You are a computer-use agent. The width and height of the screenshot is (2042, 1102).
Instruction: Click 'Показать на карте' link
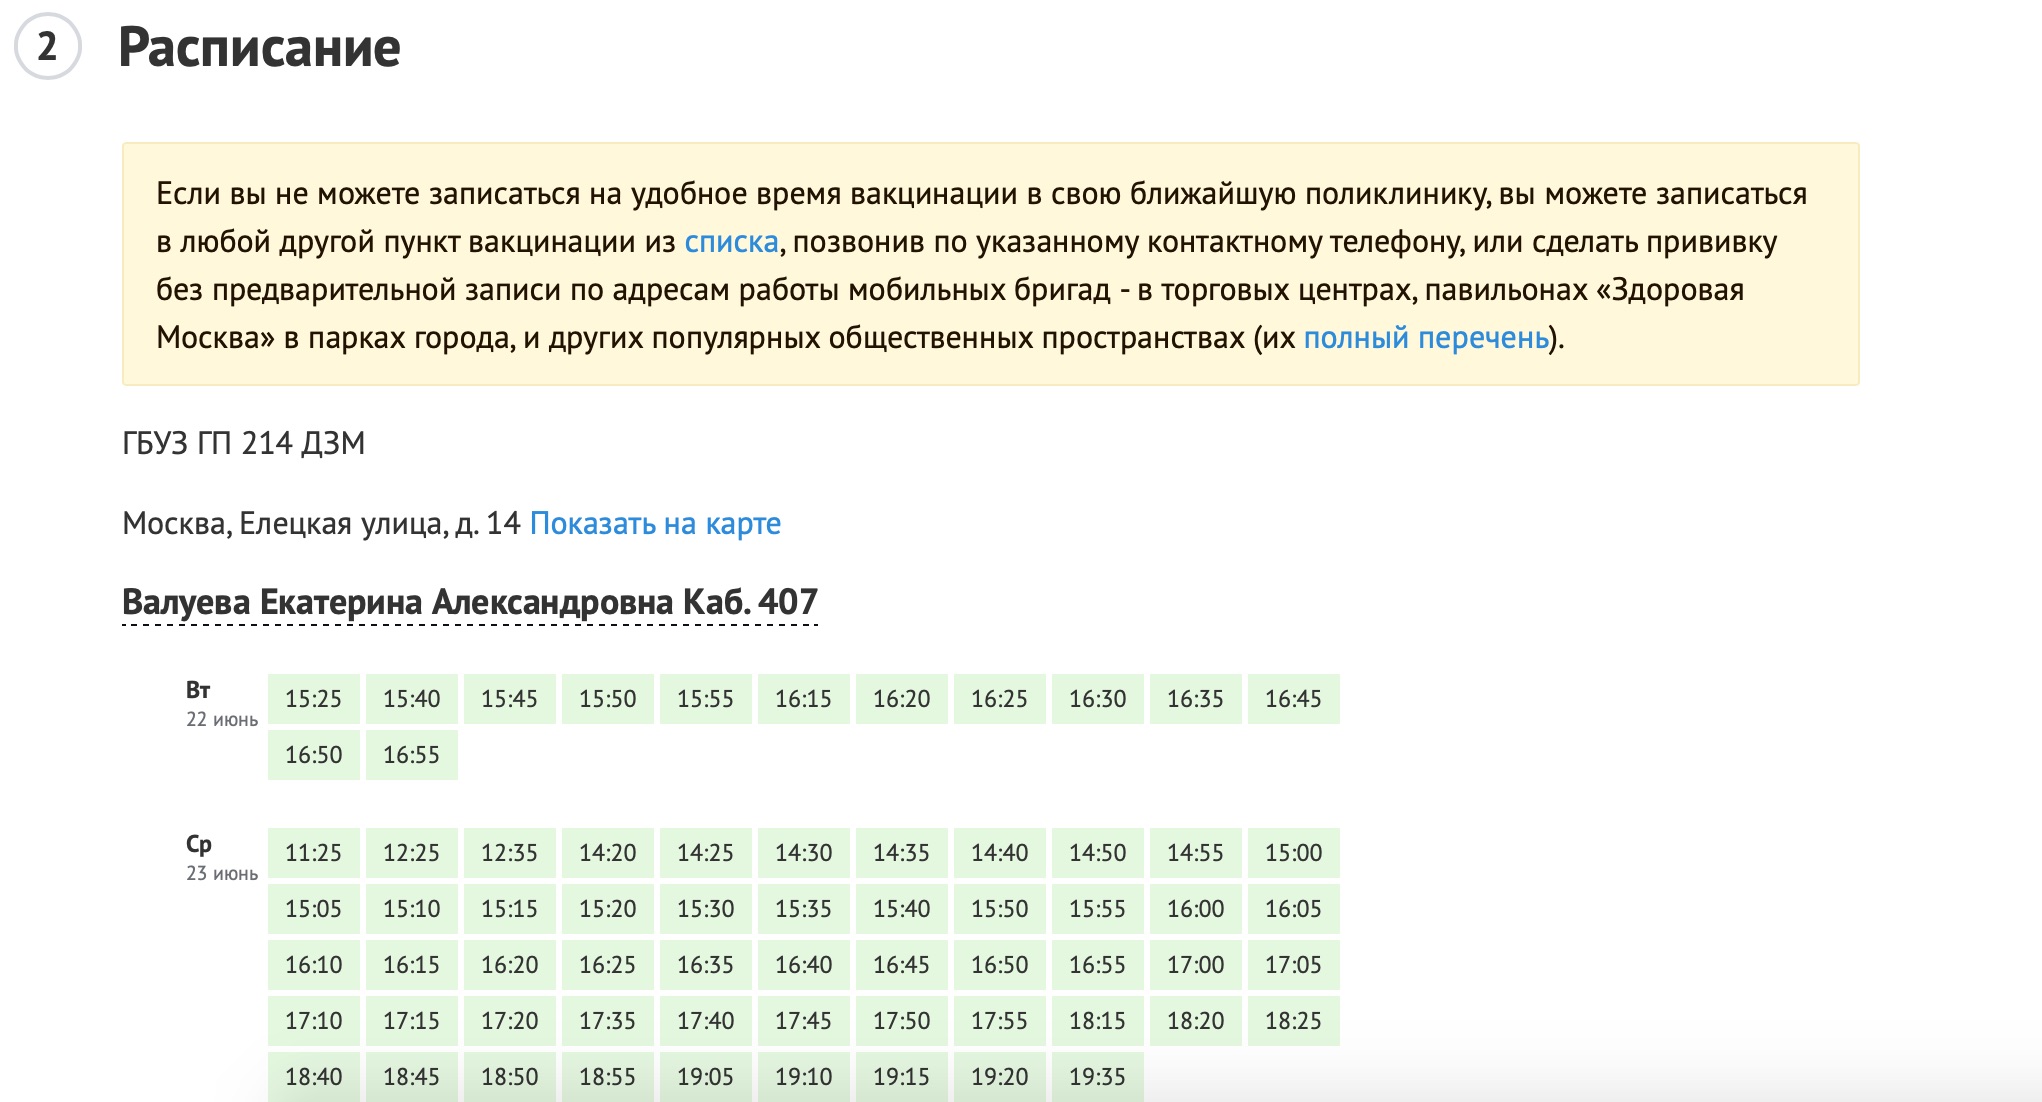coord(655,523)
